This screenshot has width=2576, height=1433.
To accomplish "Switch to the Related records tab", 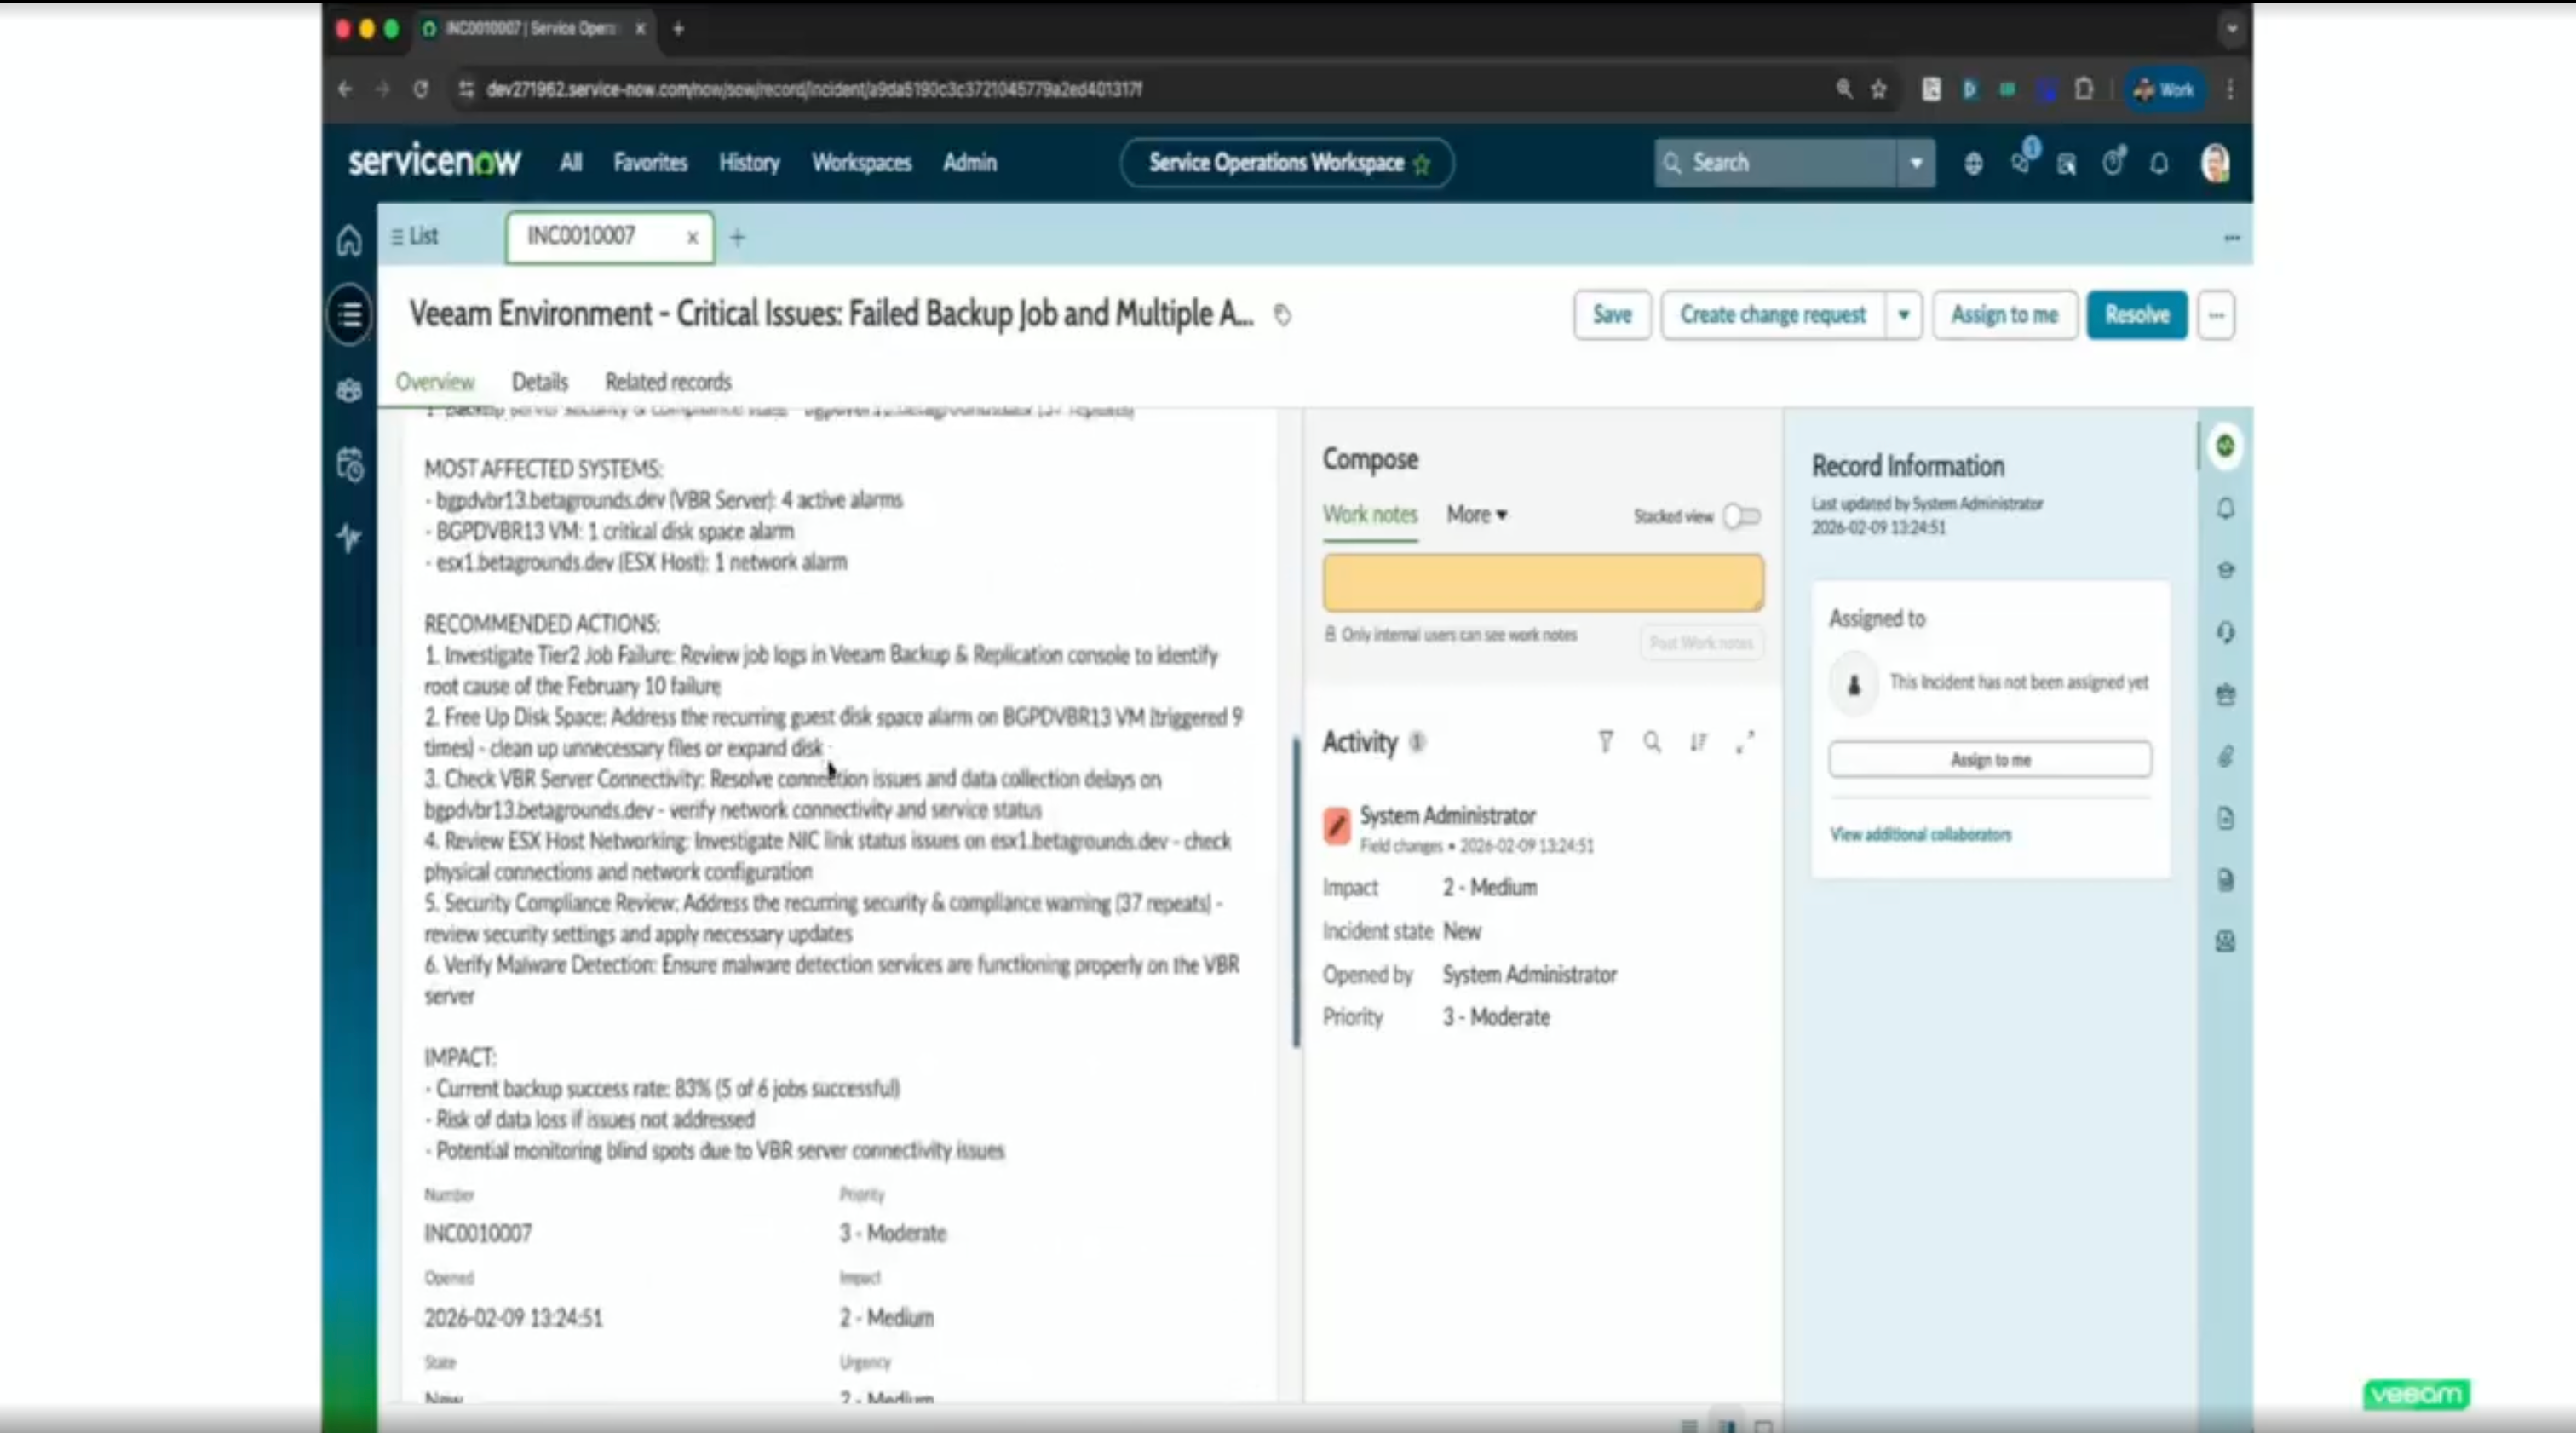I will tap(667, 381).
